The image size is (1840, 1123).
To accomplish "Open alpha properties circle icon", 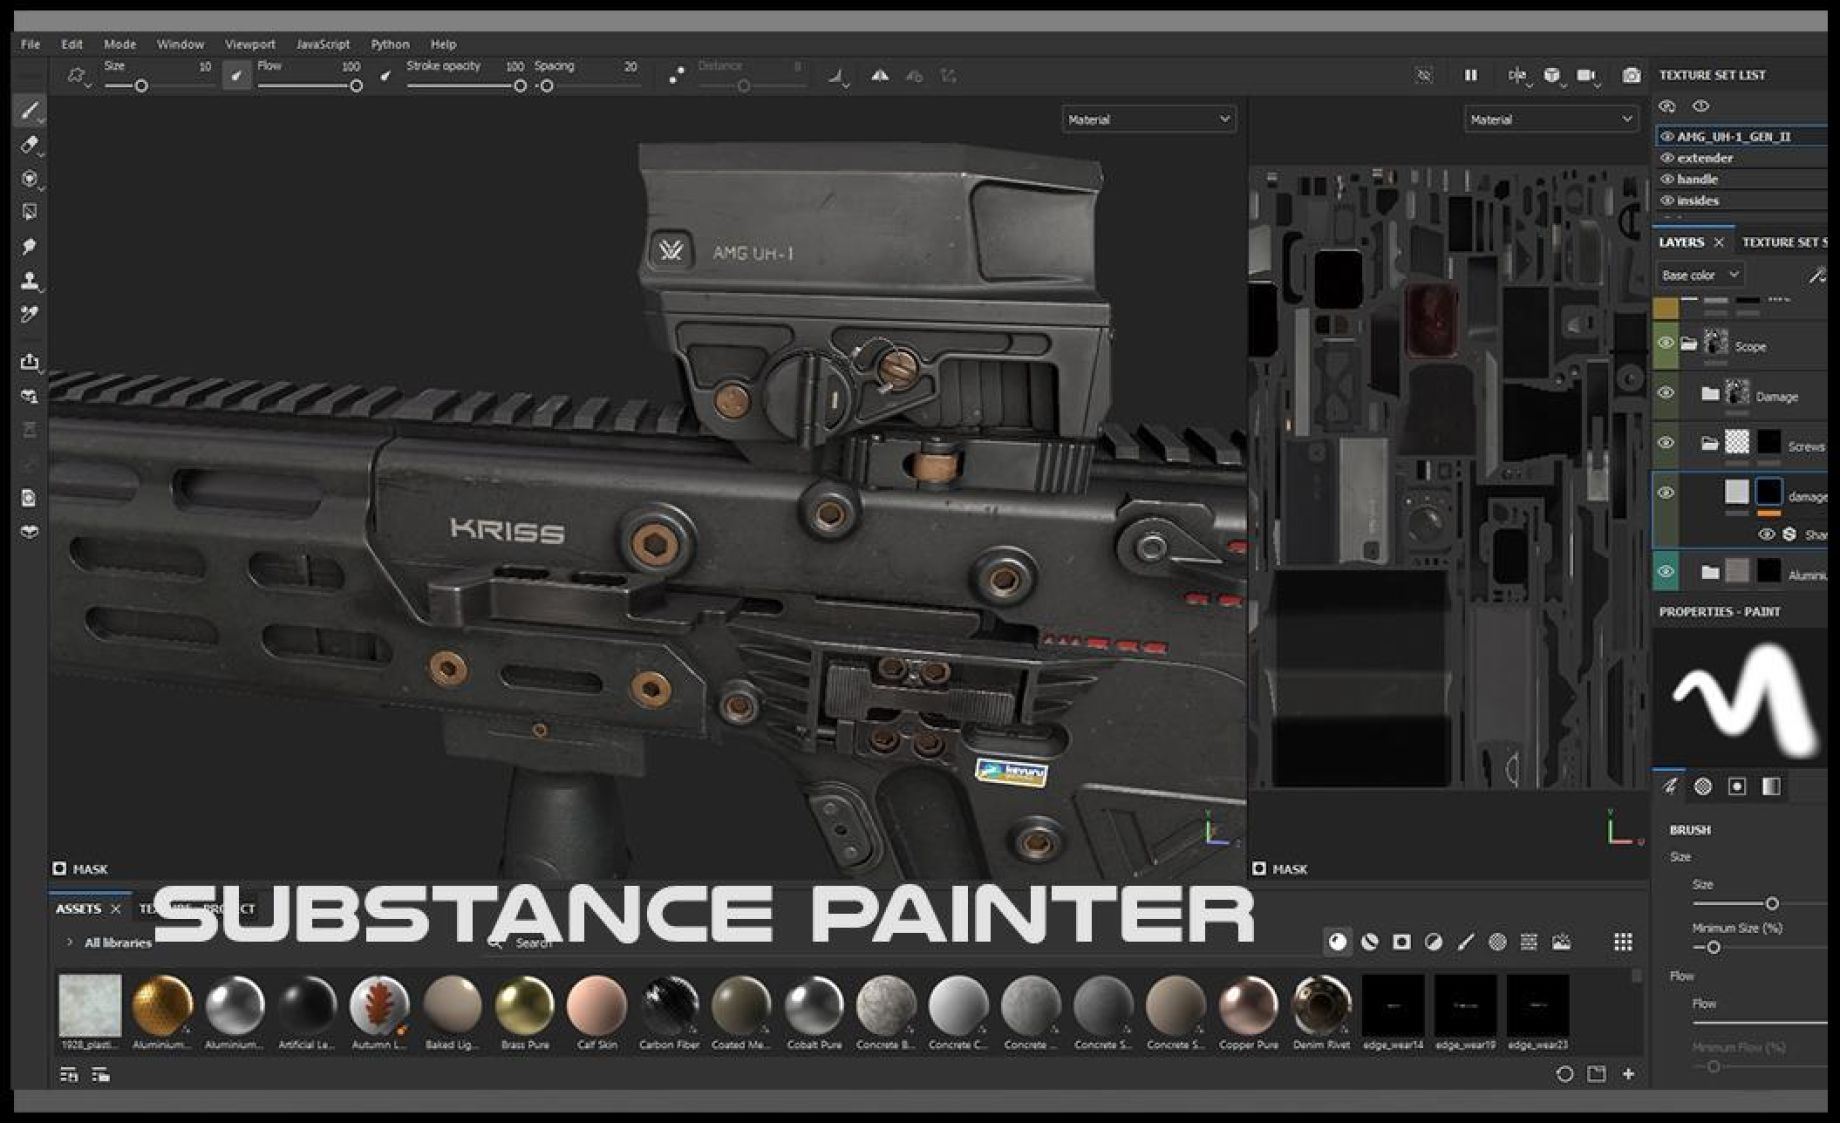I will coord(1703,786).
